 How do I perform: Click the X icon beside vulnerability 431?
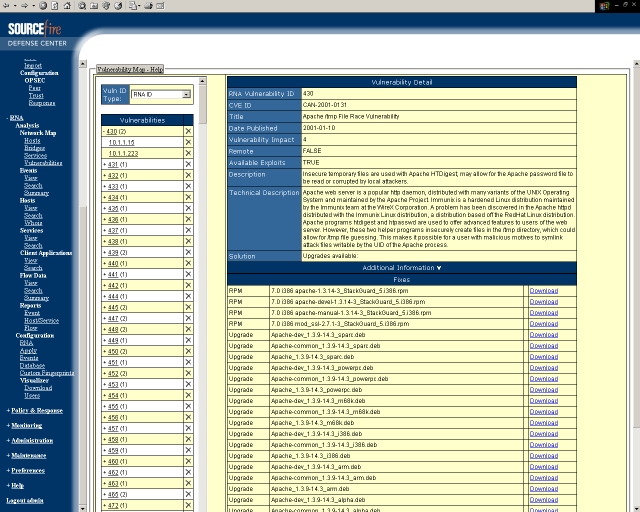[188, 164]
